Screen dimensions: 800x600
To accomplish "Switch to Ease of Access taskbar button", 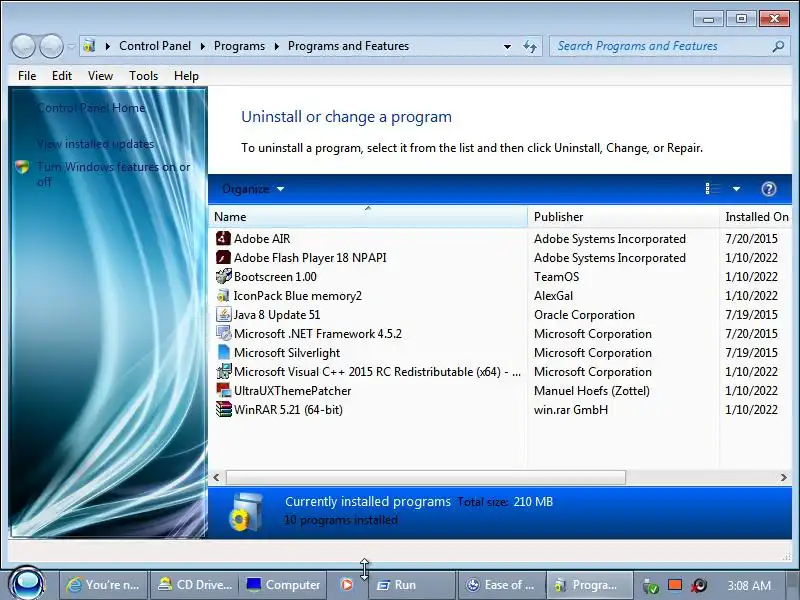I will (501, 585).
